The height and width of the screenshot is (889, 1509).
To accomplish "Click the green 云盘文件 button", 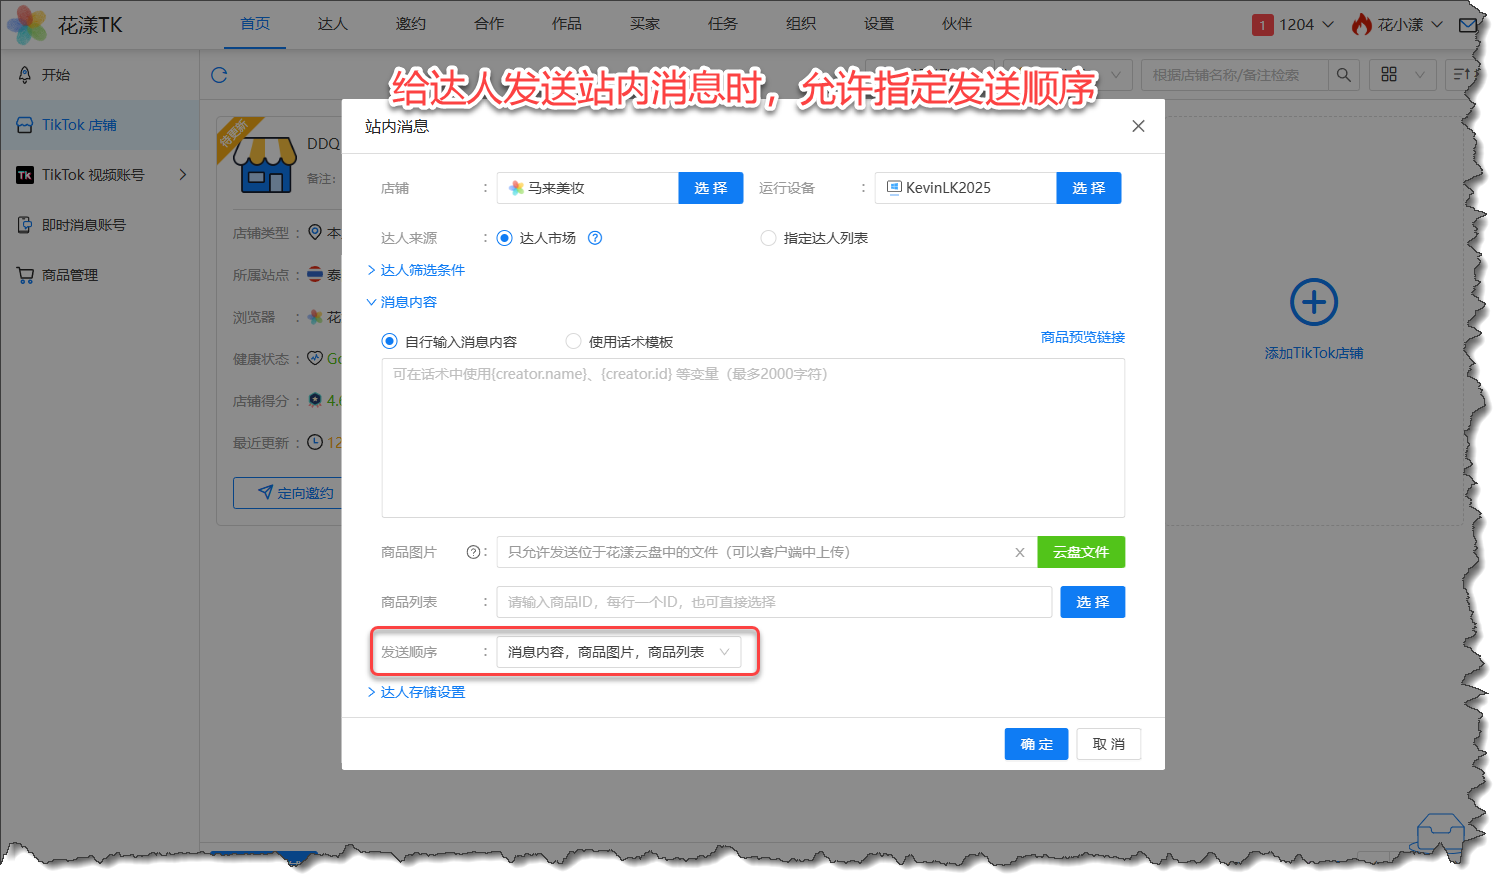I will (x=1080, y=552).
